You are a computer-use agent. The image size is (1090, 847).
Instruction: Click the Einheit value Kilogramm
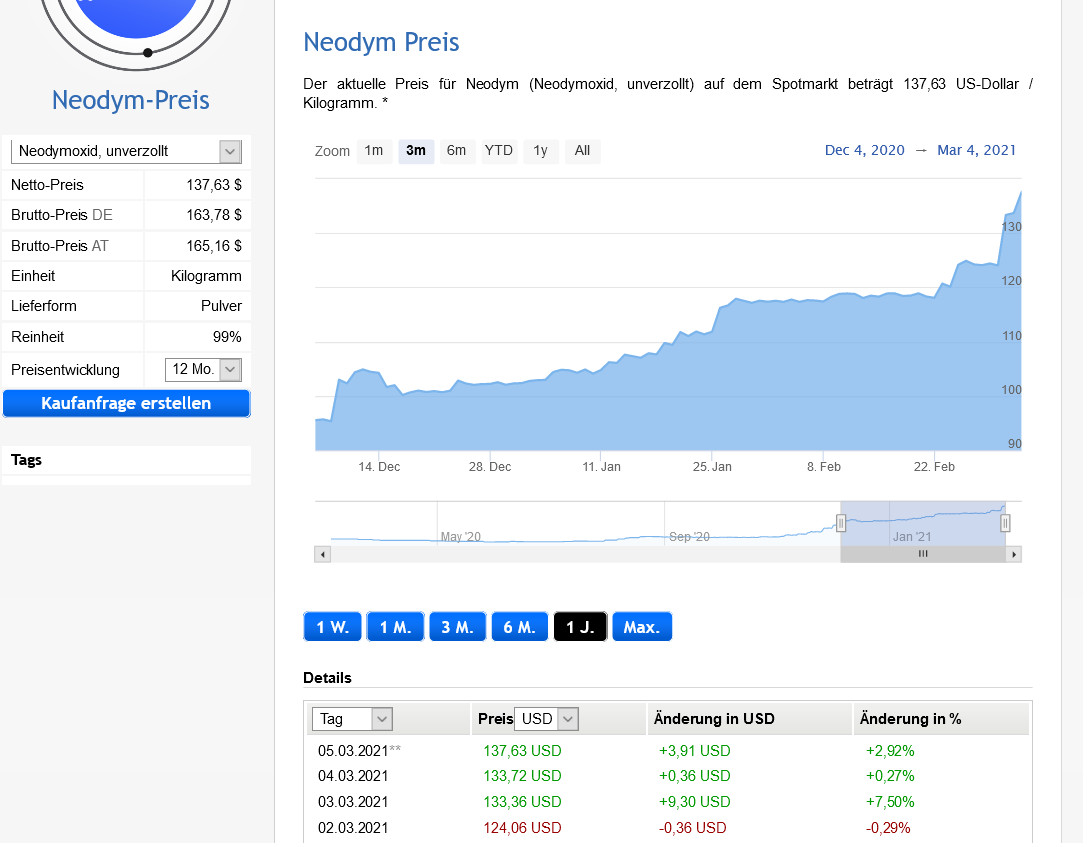(207, 277)
